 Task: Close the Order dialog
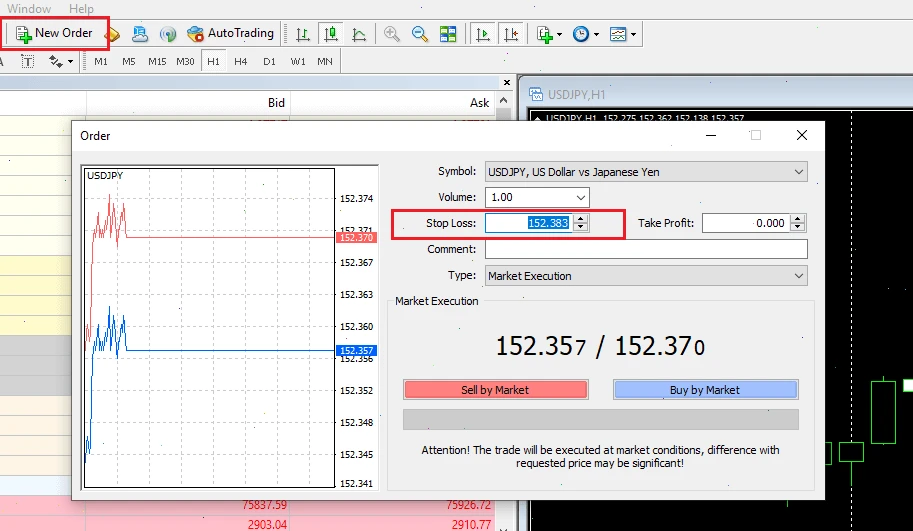(802, 135)
